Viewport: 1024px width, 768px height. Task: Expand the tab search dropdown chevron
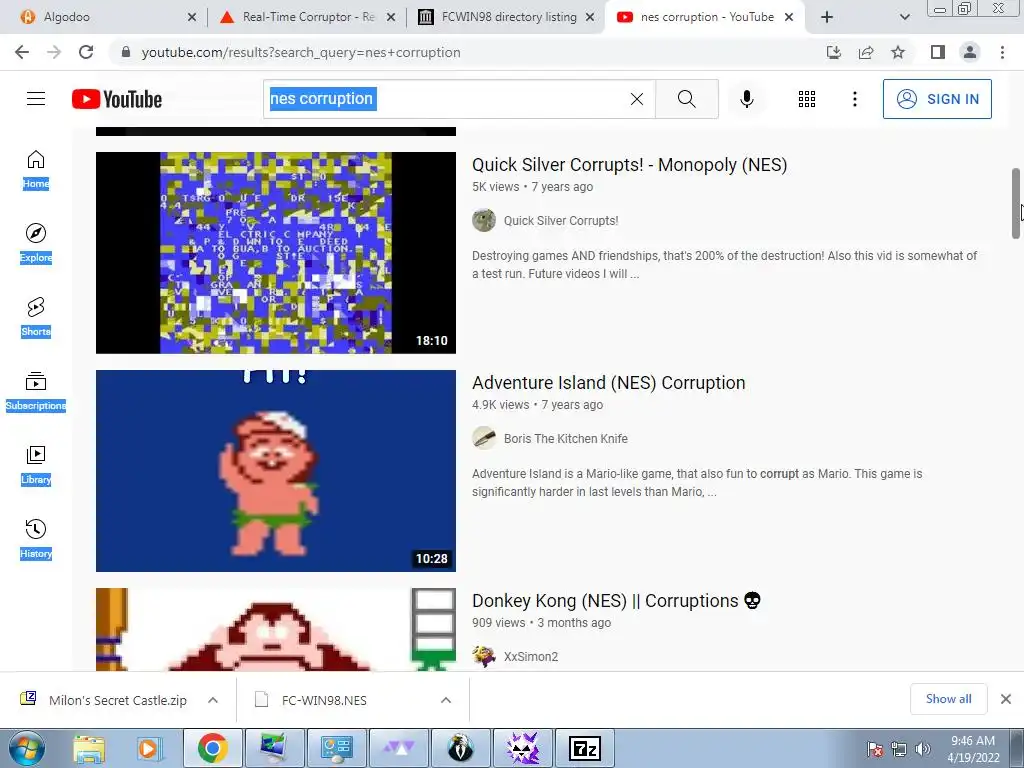[904, 17]
